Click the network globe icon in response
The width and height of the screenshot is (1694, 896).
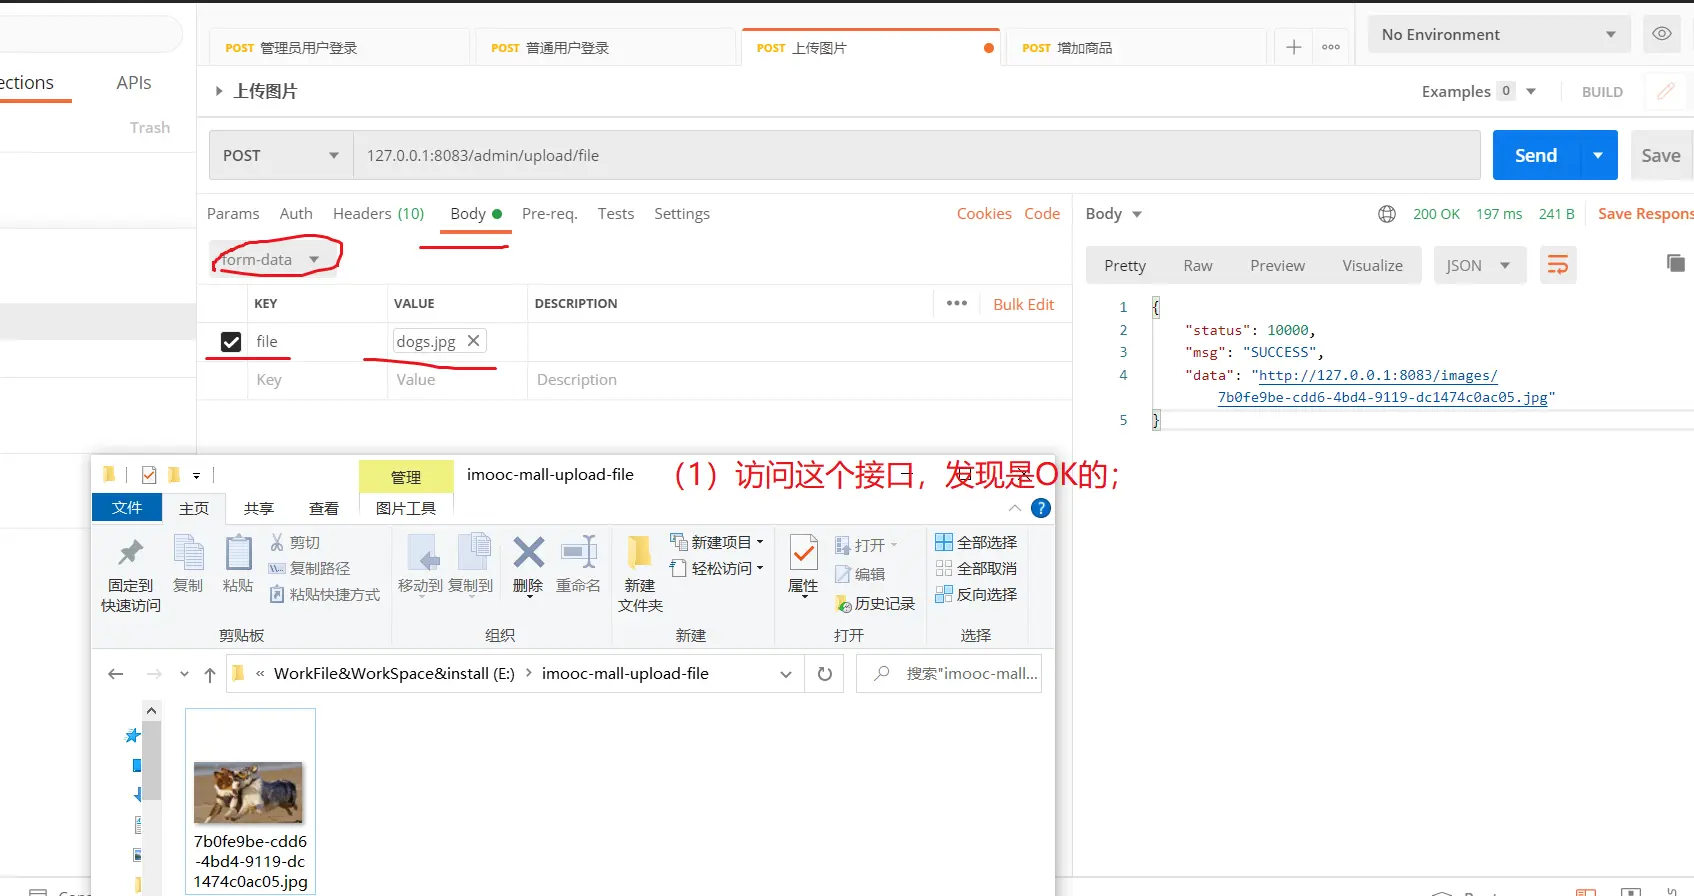pyautogui.click(x=1386, y=214)
